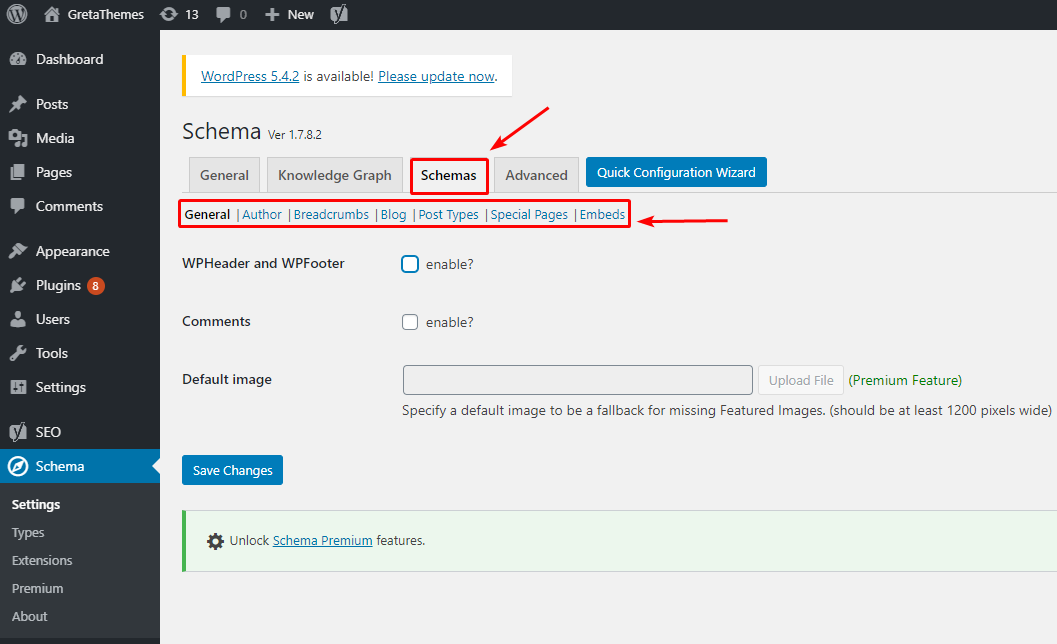Go to Appearance in the sidebar

[72, 251]
